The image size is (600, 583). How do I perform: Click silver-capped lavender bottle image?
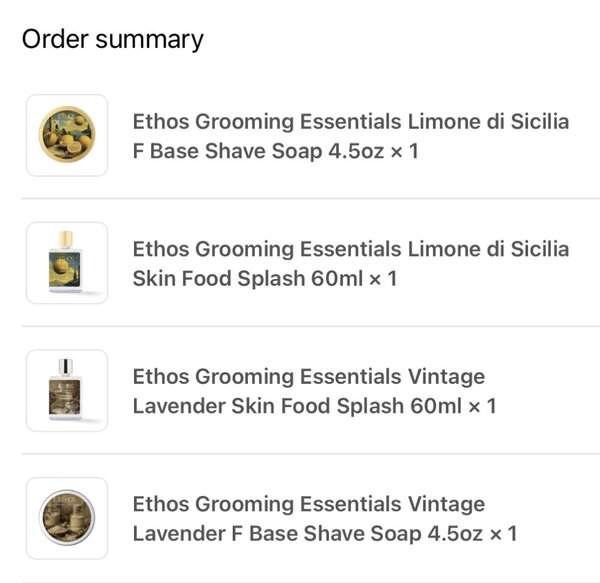(65, 389)
